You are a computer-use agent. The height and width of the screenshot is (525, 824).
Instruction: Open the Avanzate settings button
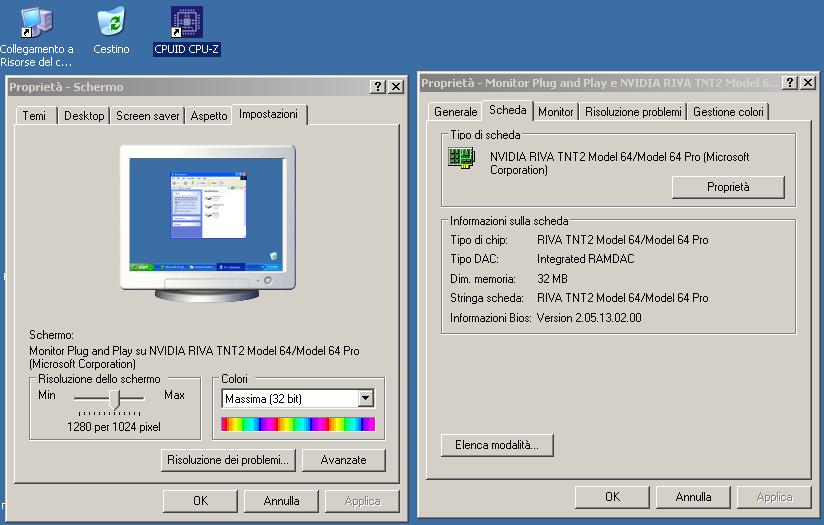point(344,460)
